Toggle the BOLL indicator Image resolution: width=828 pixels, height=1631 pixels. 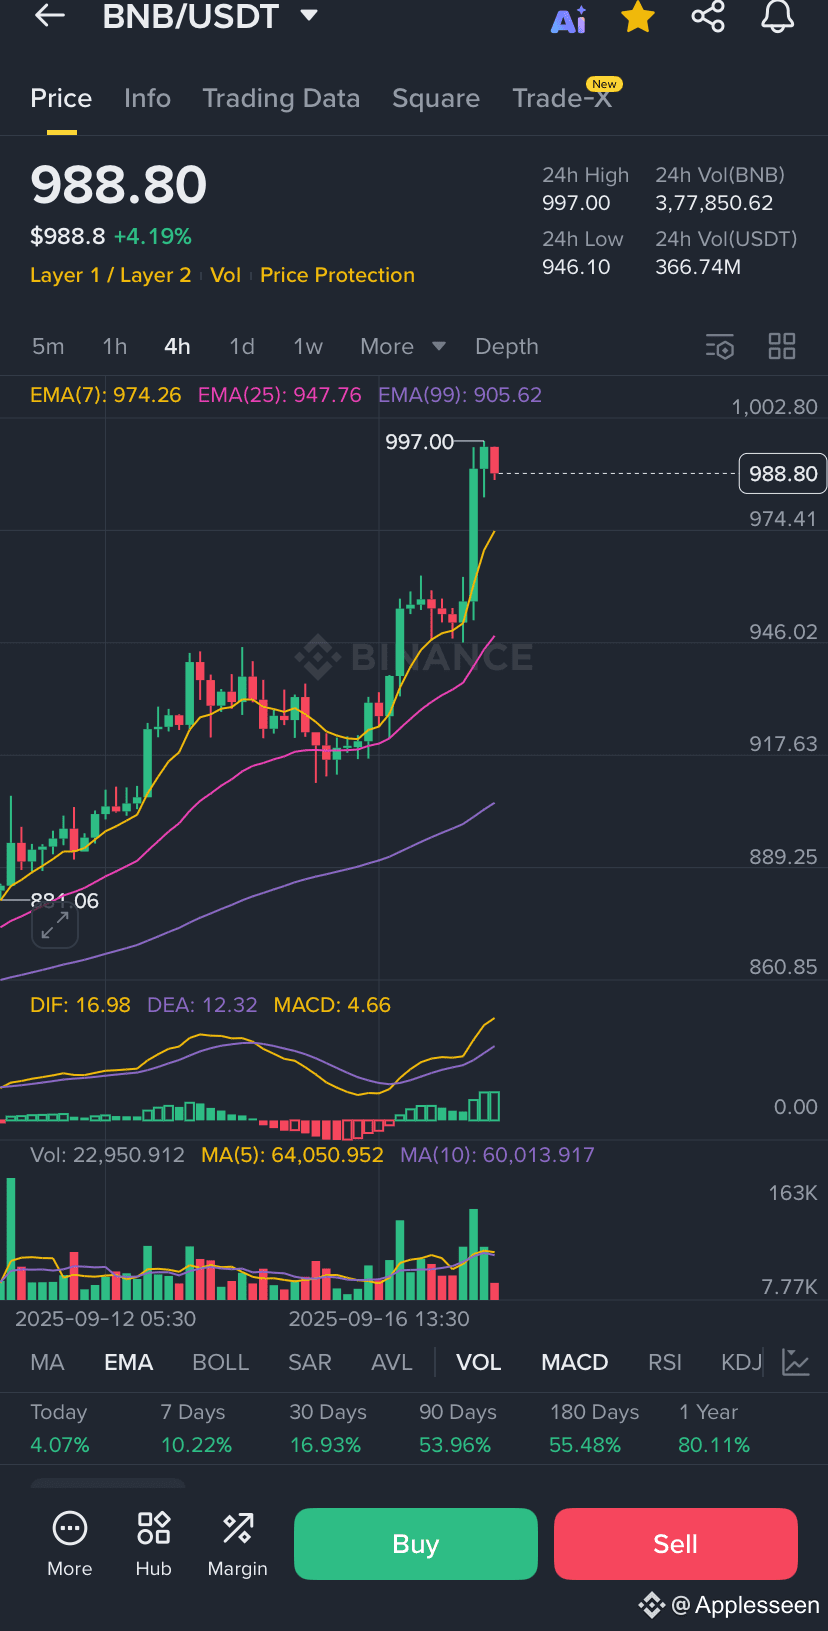click(220, 1362)
